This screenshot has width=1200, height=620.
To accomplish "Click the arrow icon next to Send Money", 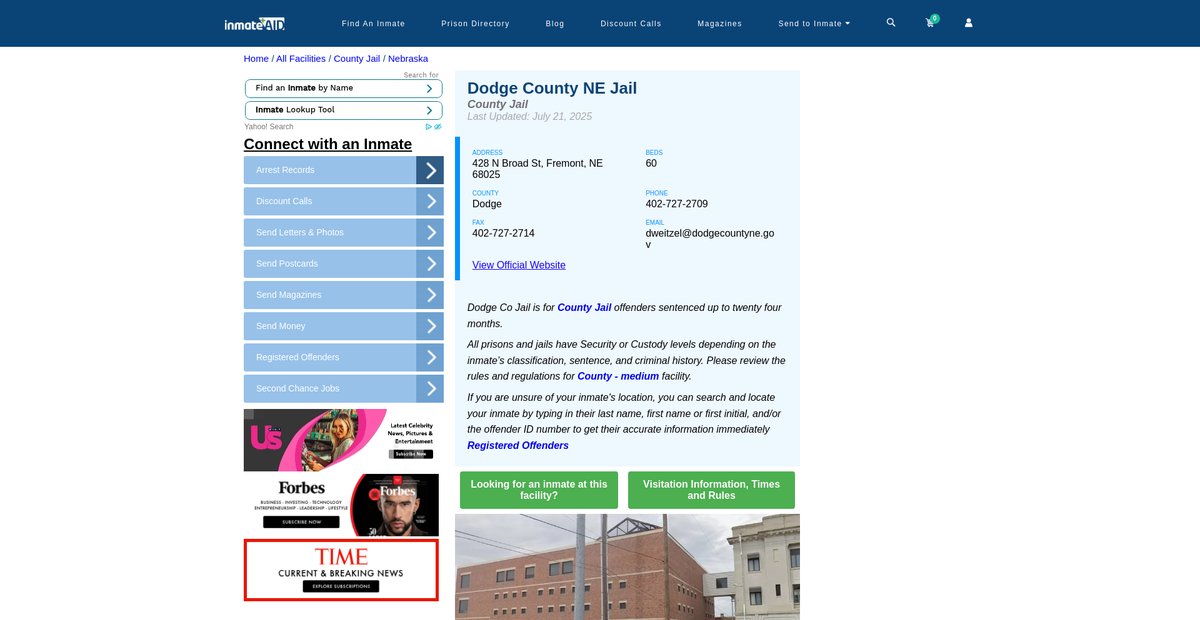I will (x=430, y=326).
